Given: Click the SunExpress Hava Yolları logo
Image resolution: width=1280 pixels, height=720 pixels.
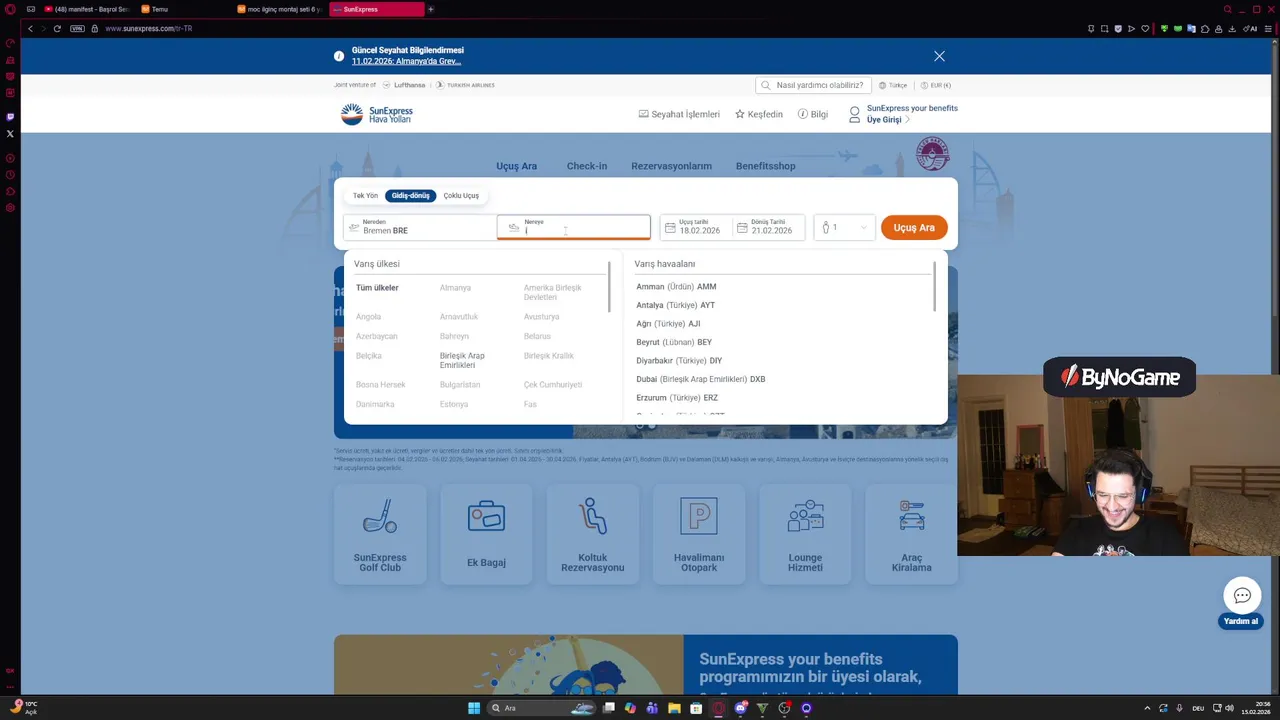Looking at the screenshot, I should point(377,114).
